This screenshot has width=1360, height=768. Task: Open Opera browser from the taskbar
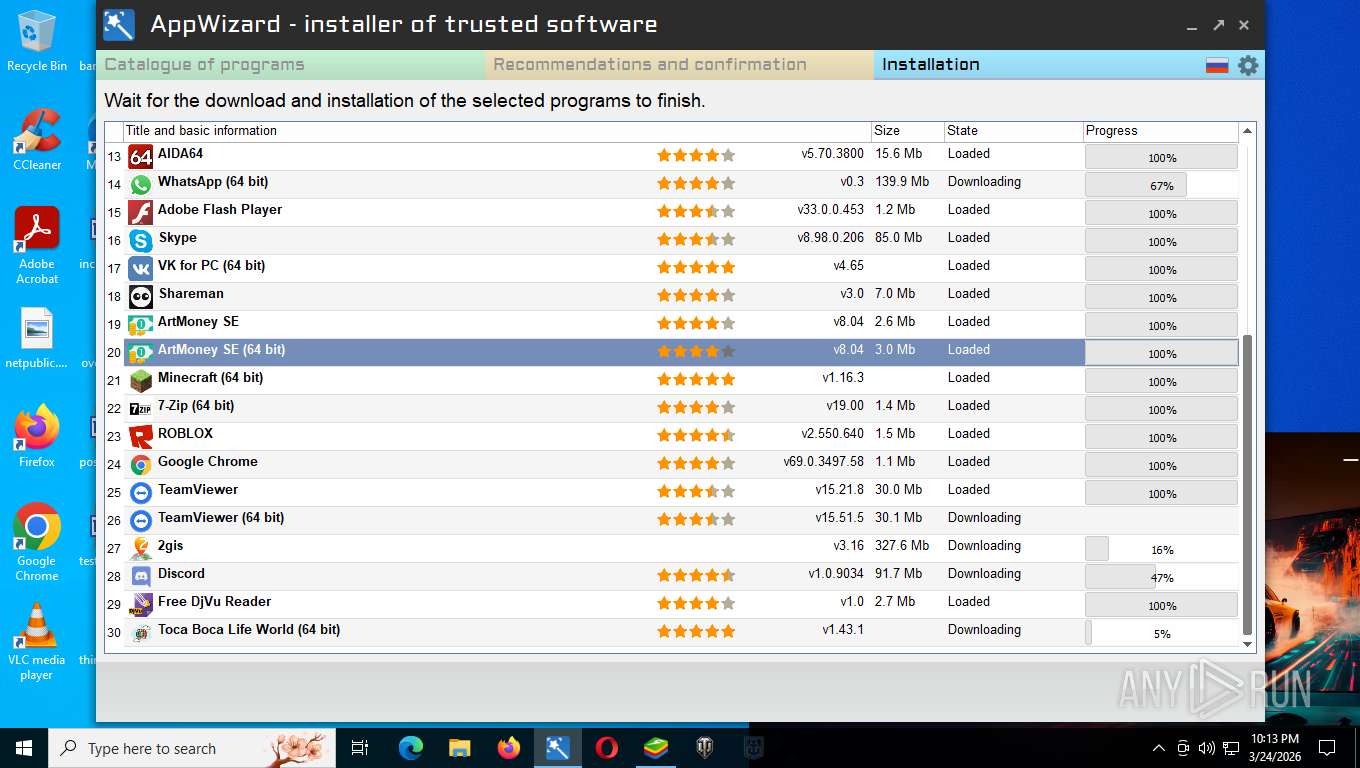click(x=607, y=748)
